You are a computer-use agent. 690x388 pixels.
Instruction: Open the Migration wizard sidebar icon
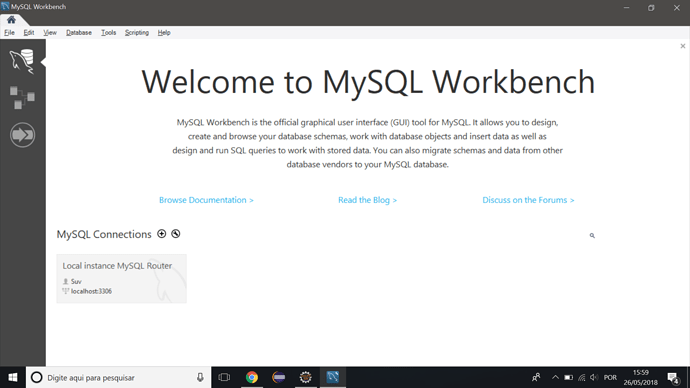click(x=22, y=135)
